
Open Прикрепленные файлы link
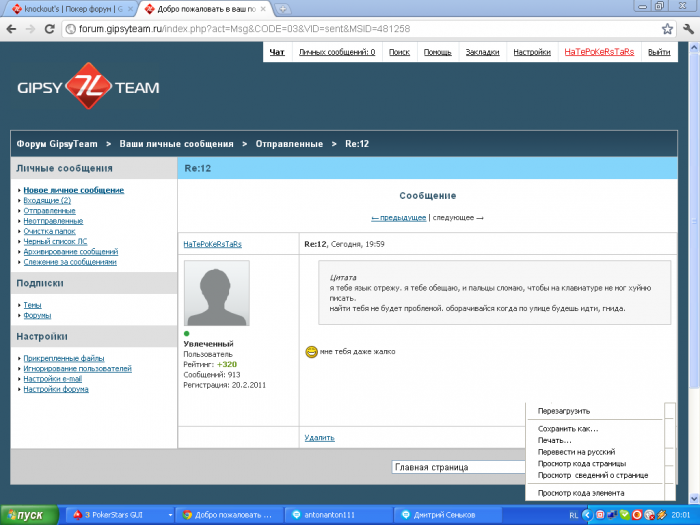click(64, 358)
